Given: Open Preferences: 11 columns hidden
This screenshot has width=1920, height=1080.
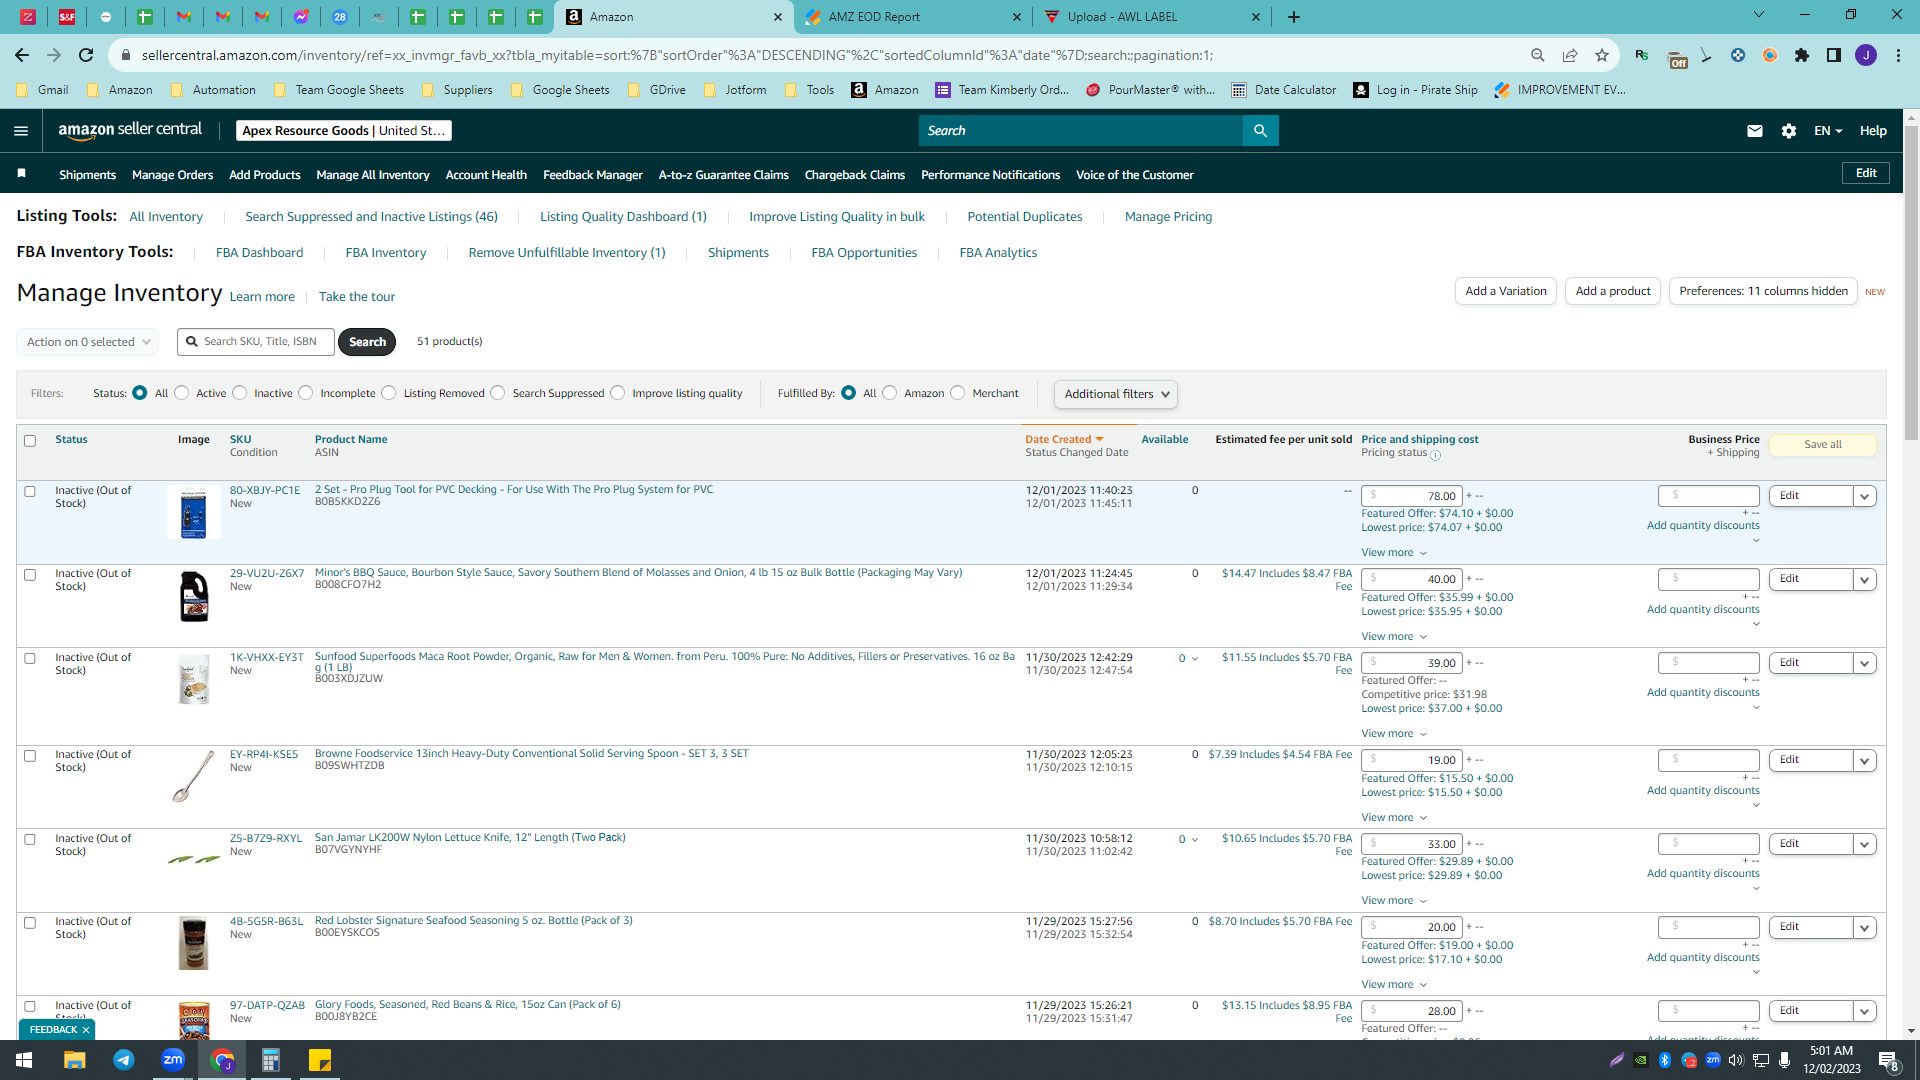Looking at the screenshot, I should [x=1763, y=291].
